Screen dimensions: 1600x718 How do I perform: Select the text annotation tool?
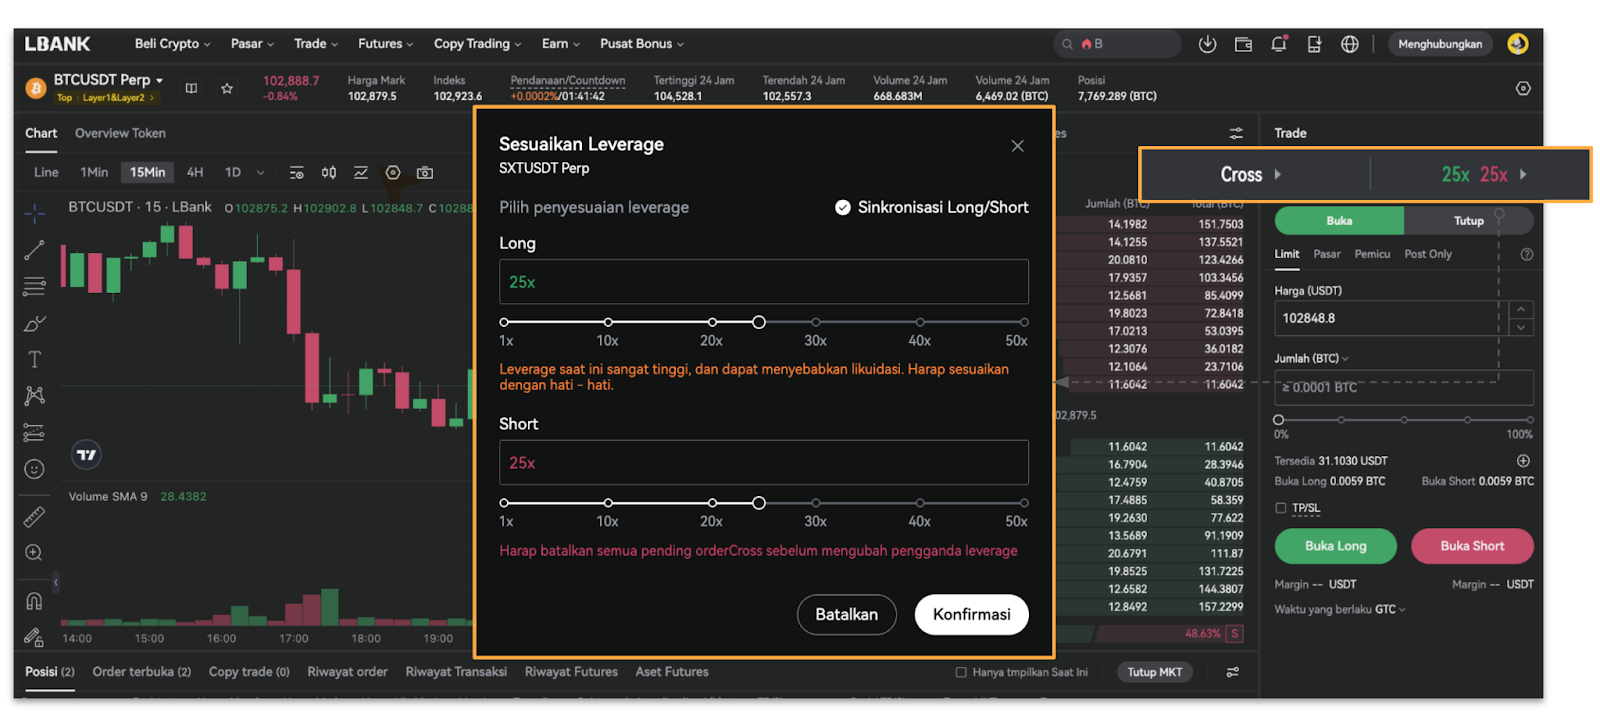pos(34,359)
